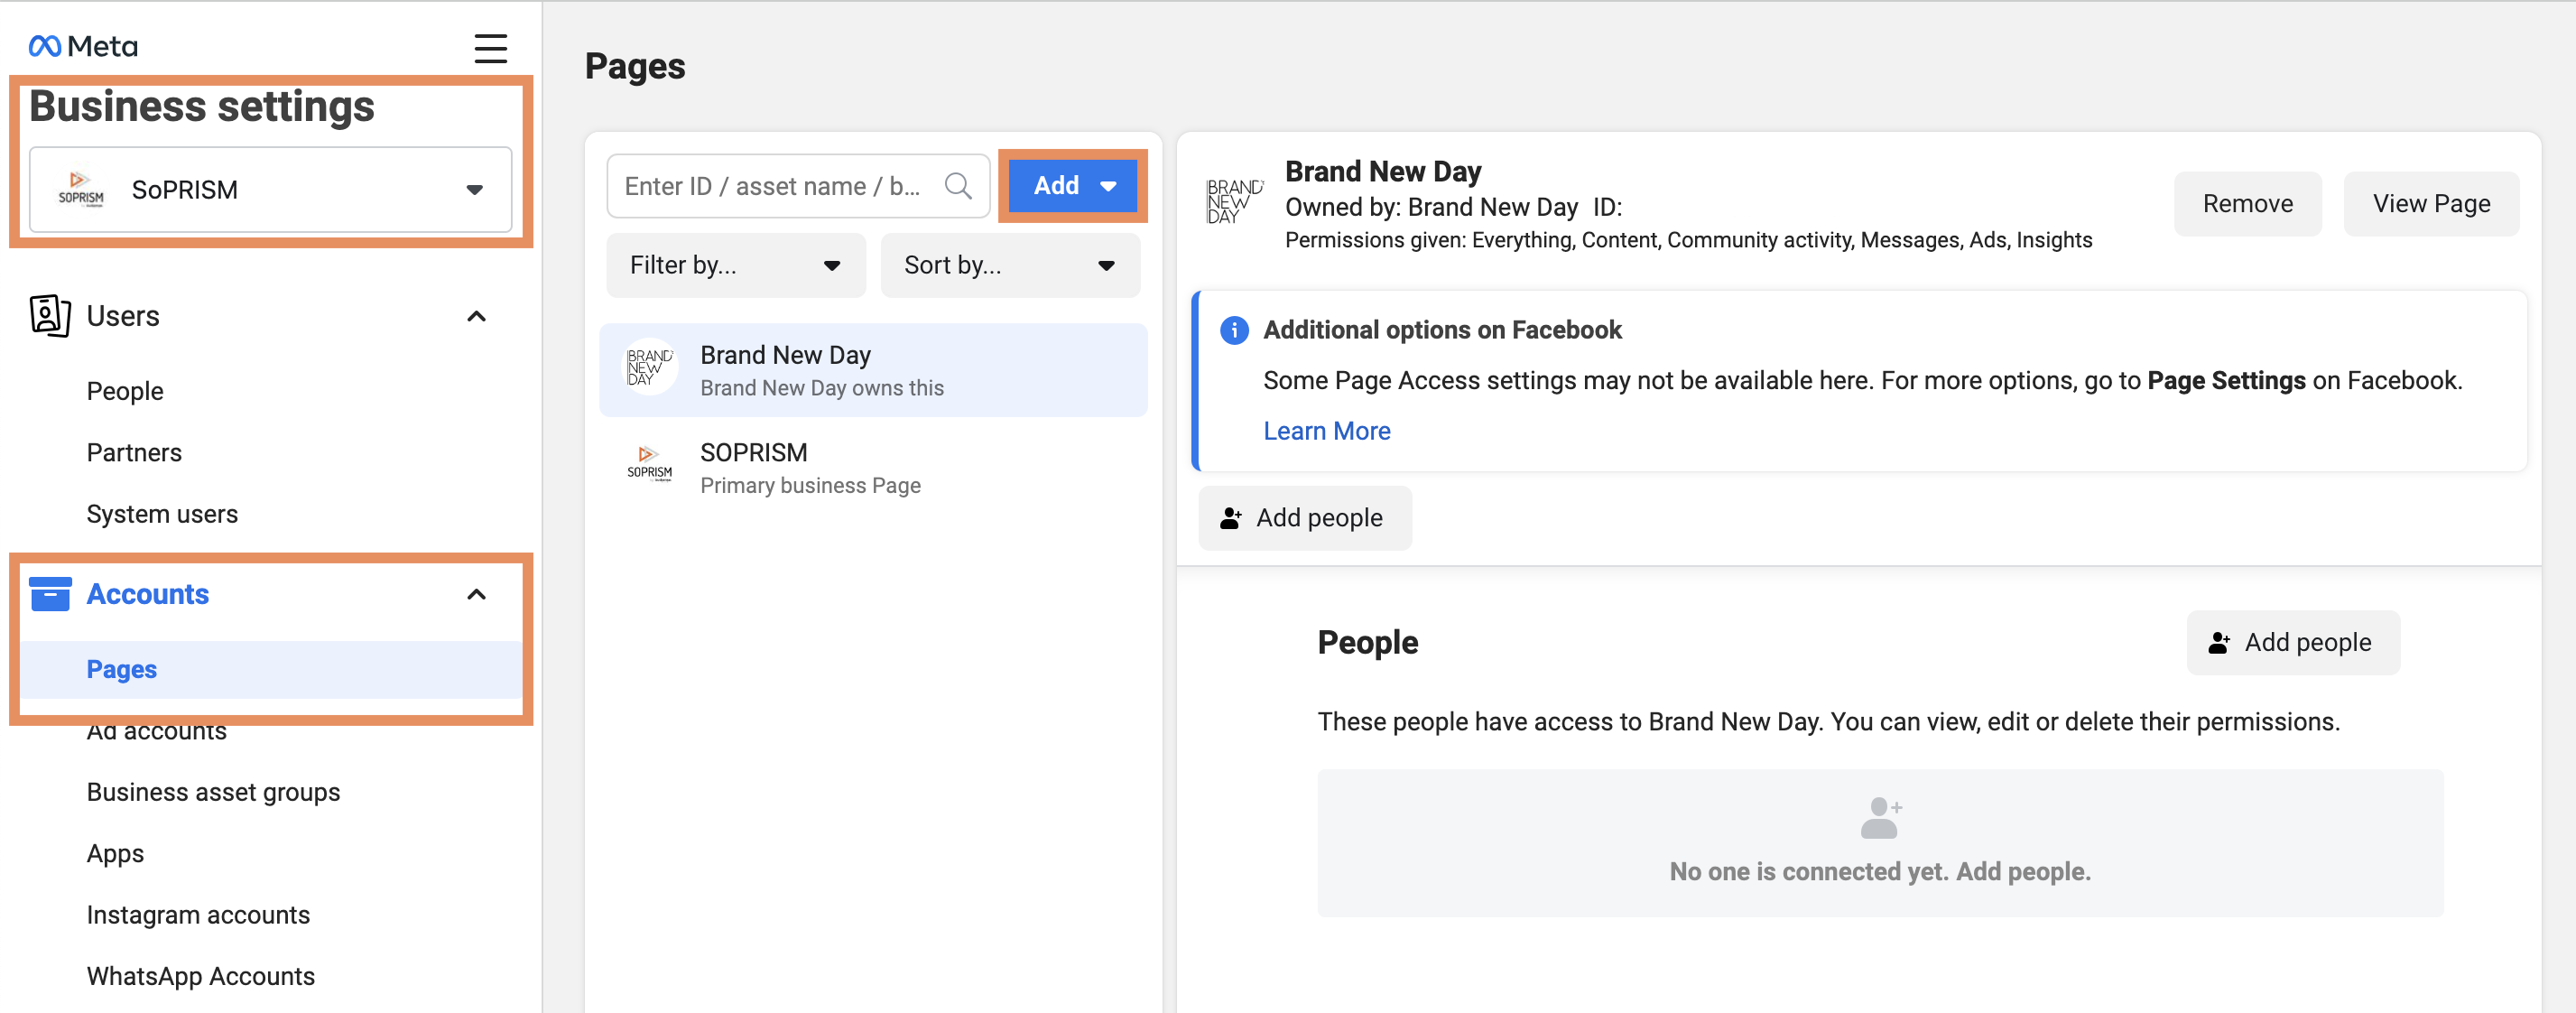Click the Learn More link
The image size is (2576, 1013).
point(1326,431)
